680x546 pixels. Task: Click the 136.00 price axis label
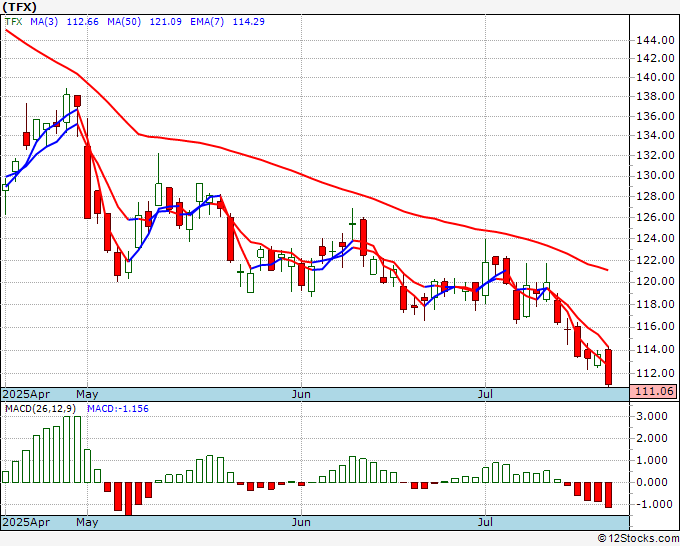click(655, 116)
